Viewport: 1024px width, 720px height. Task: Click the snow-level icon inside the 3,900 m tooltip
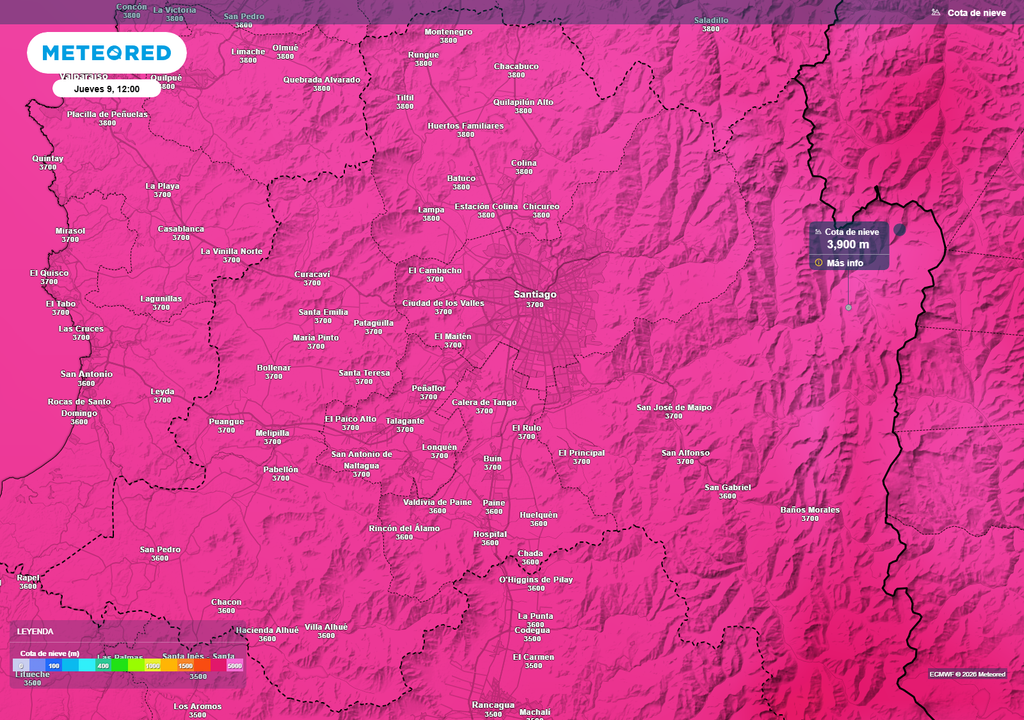pos(818,231)
